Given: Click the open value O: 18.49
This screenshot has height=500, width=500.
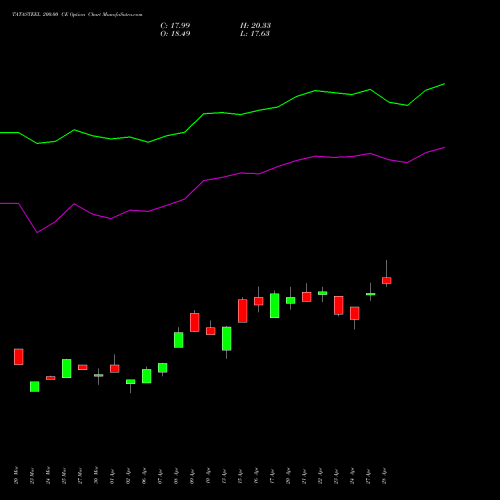Looking at the screenshot, I should (x=175, y=34).
